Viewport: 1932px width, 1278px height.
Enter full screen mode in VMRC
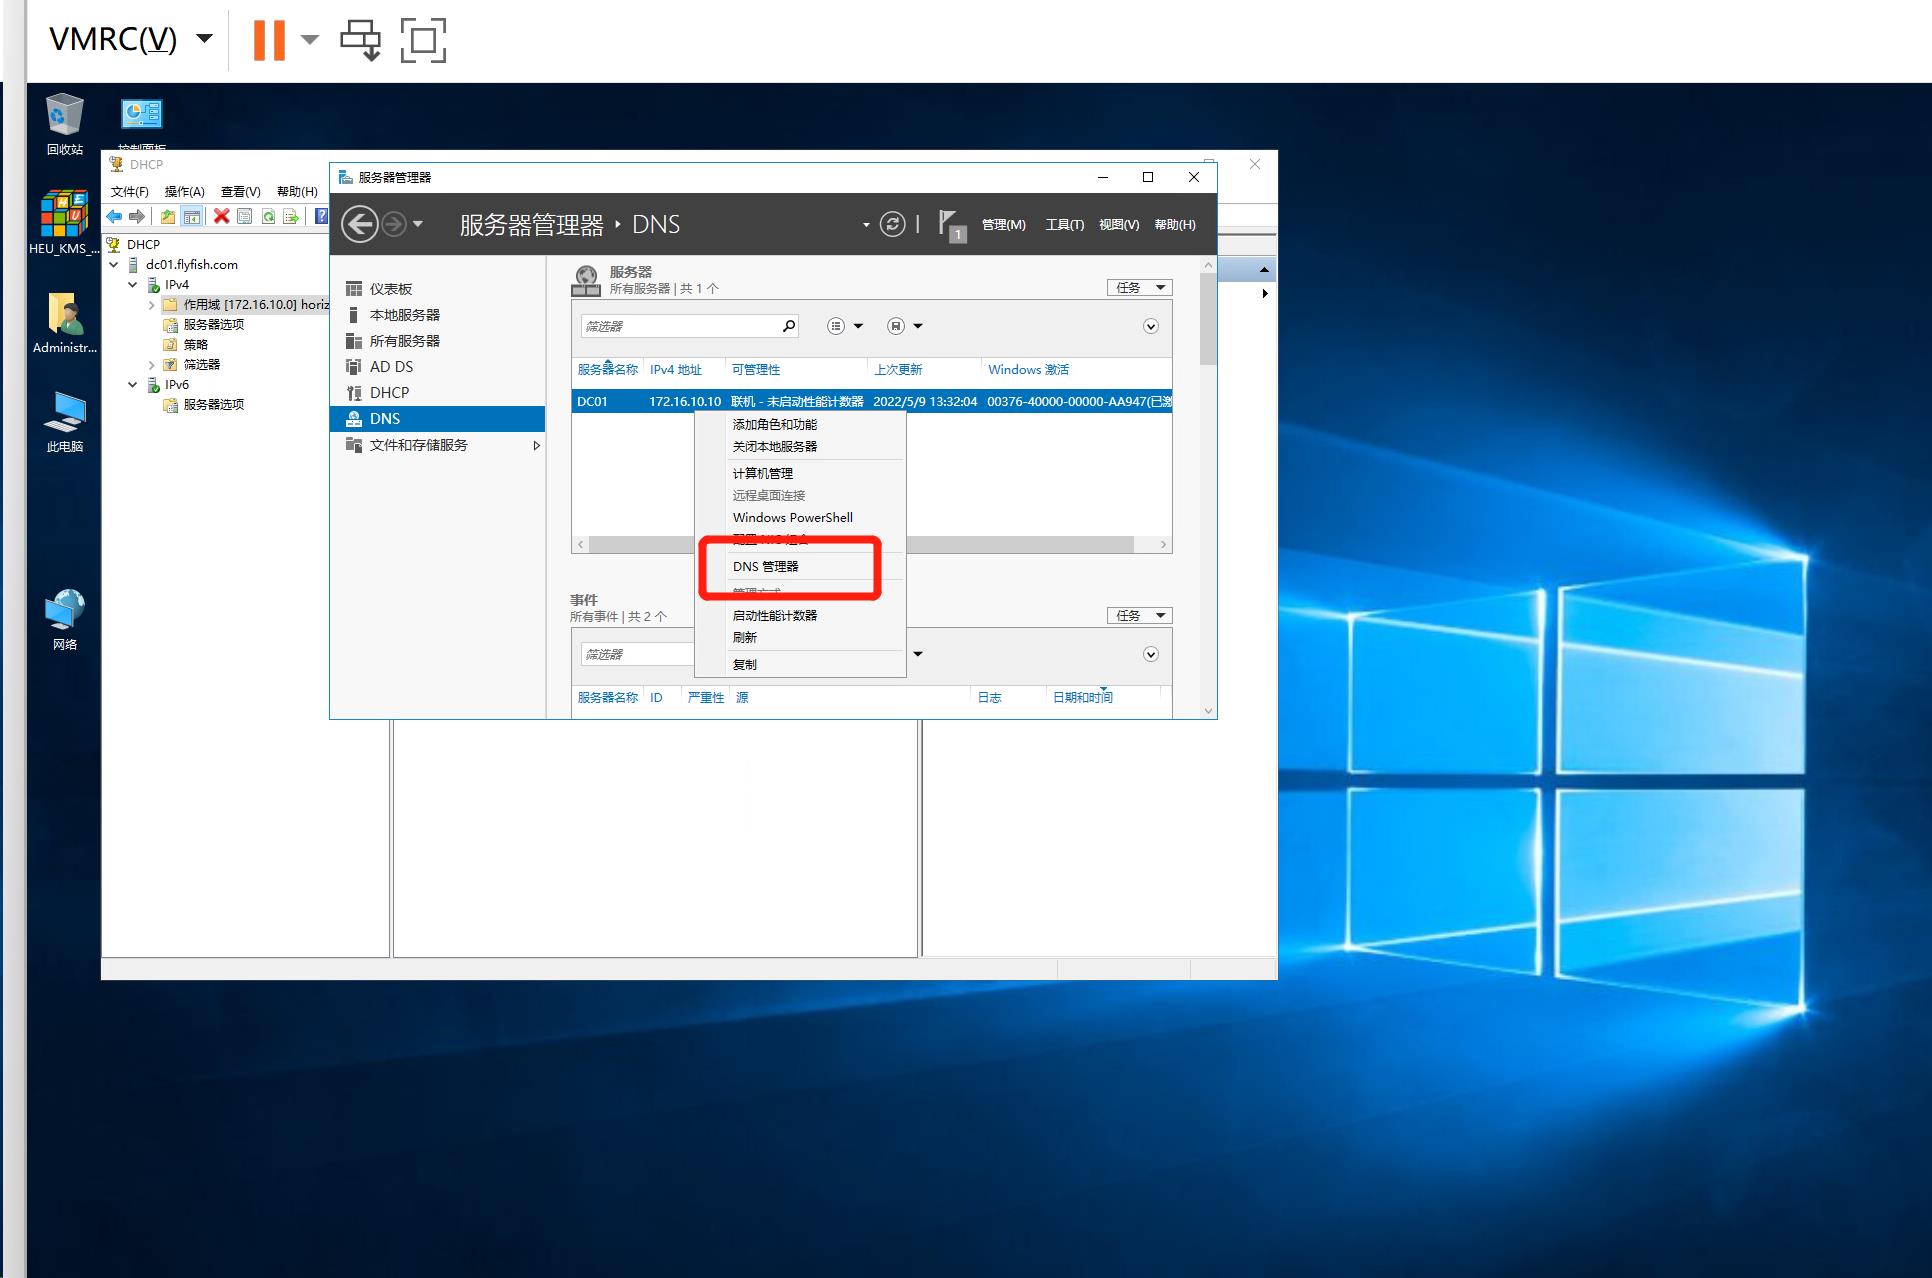coord(423,40)
